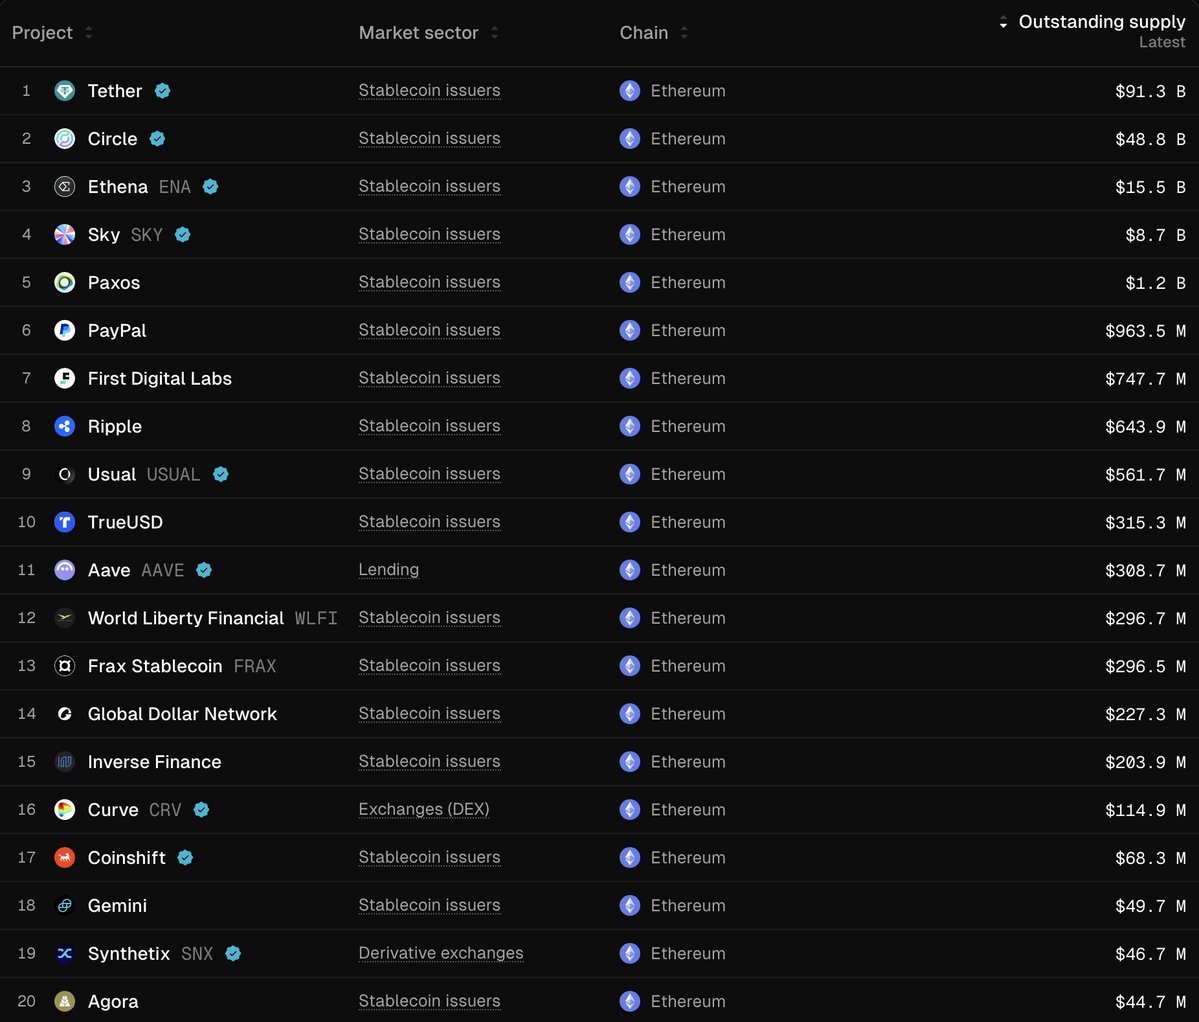1199x1022 pixels.
Task: Click the verified badge next to Synthetix SNX
Action: 233,953
